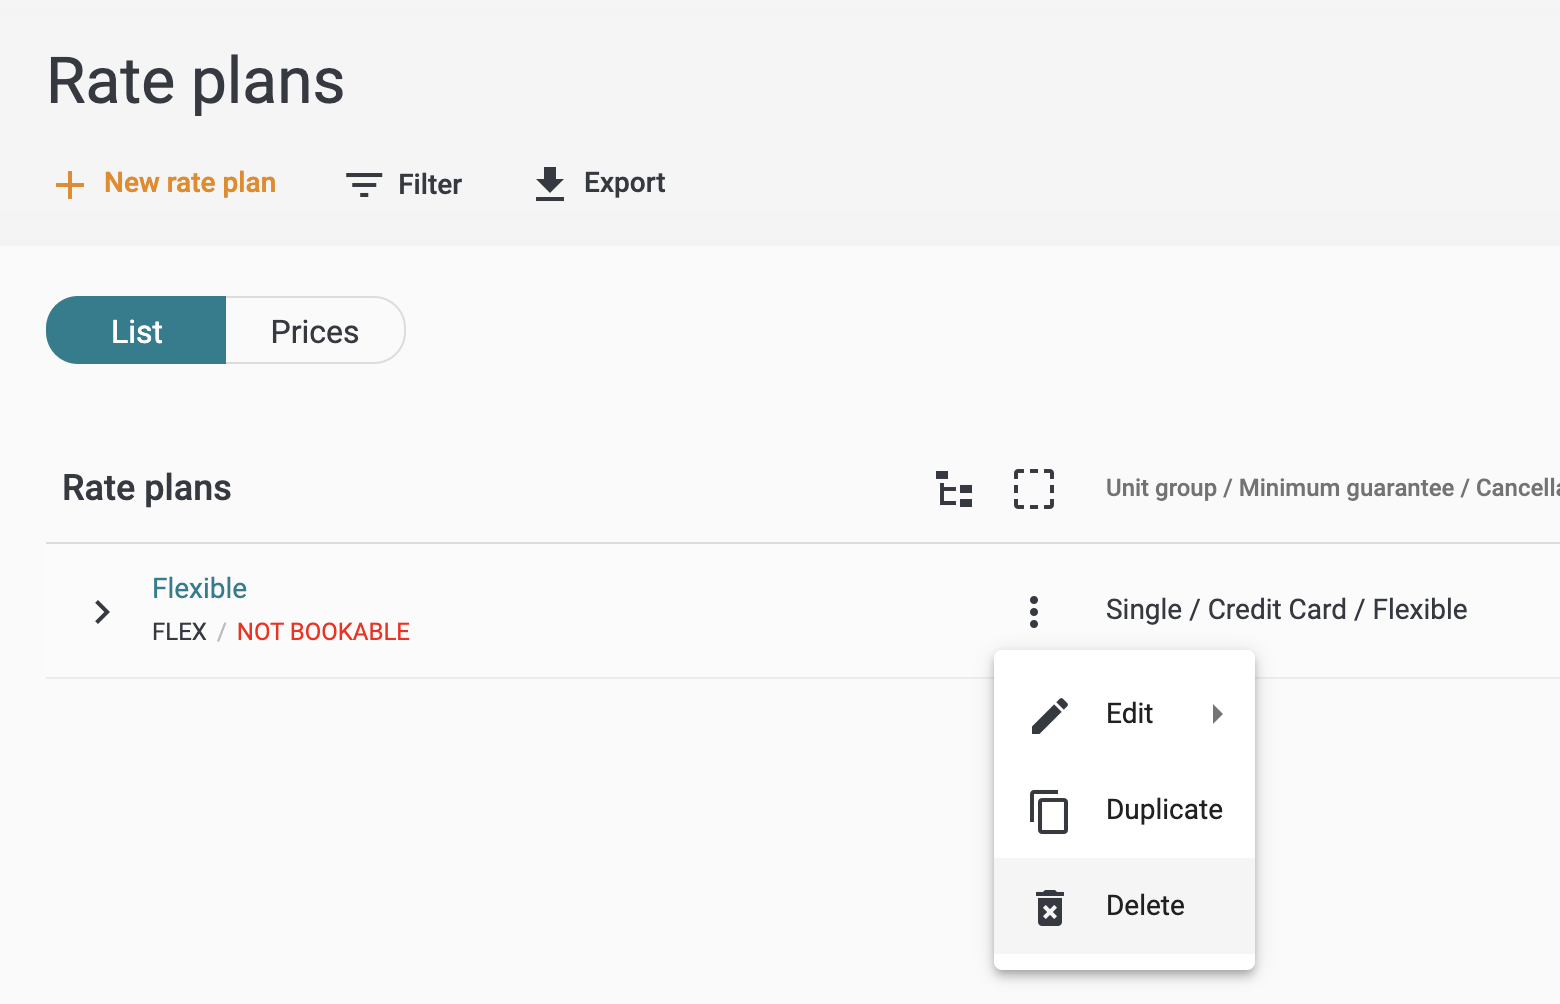Image resolution: width=1560 pixels, height=1004 pixels.
Task: Click the FLEX code text
Action: (x=179, y=632)
